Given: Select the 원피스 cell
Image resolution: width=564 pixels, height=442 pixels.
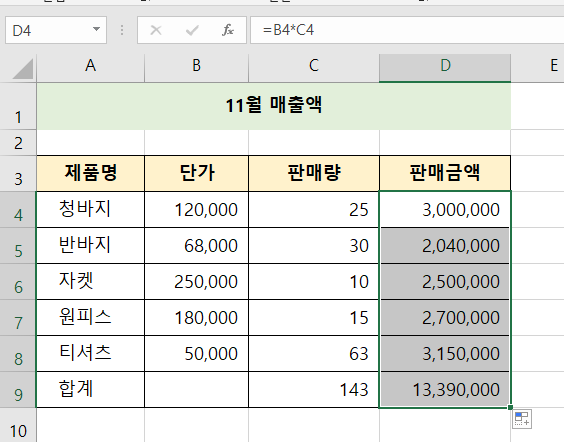Looking at the screenshot, I should pyautogui.click(x=90, y=317).
